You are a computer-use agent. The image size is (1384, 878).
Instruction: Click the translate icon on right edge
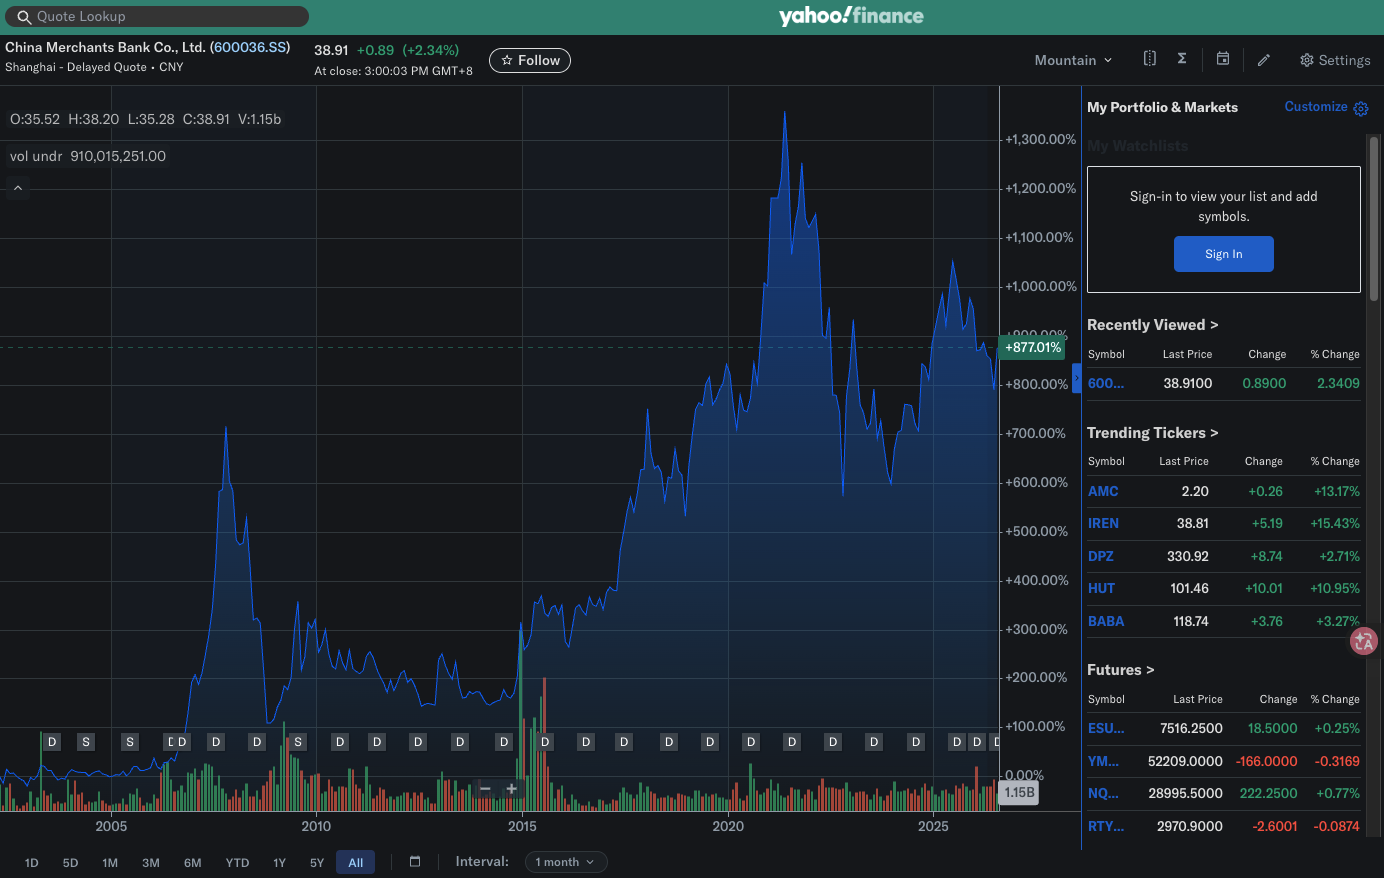[1364, 641]
